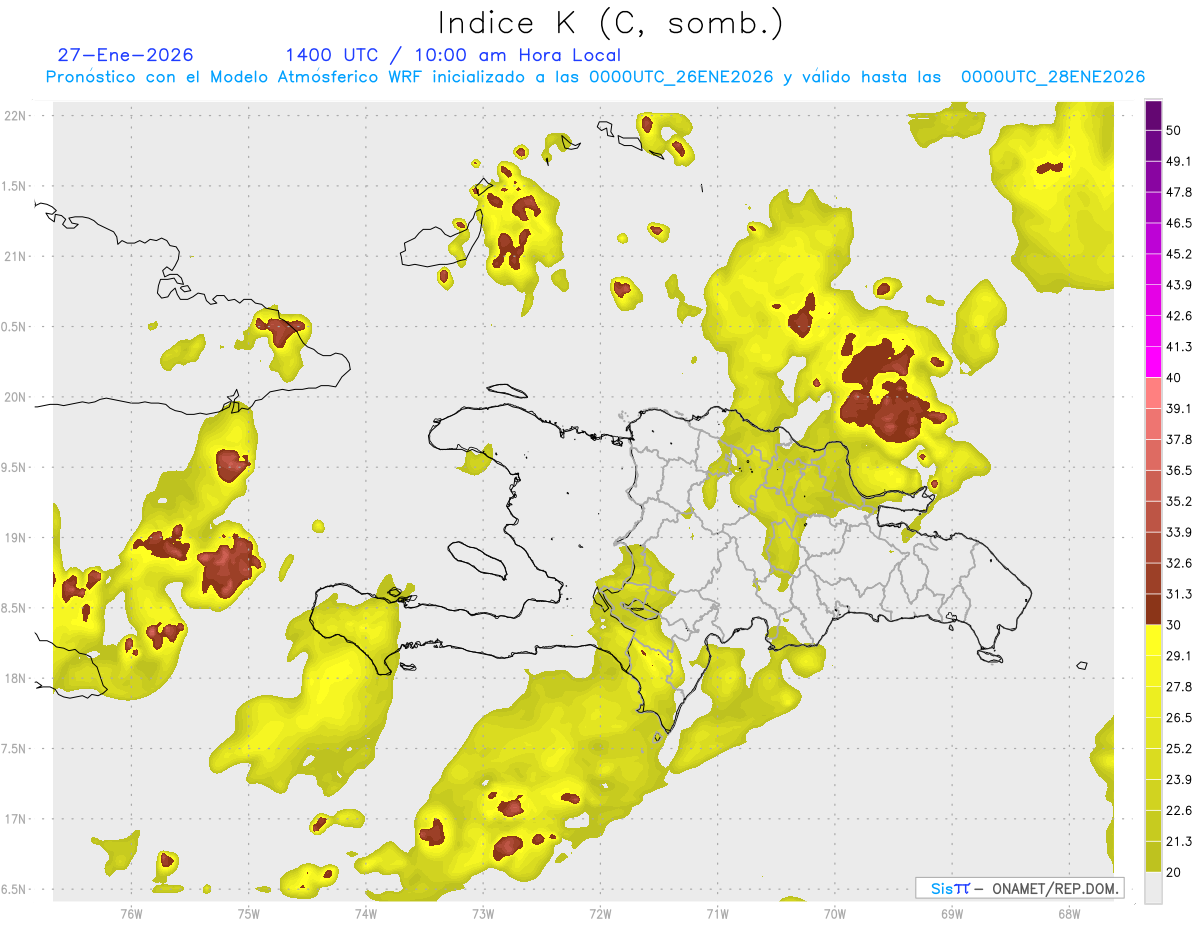Click the 19N latitude label
The height and width of the screenshot is (927, 1200).
17,538
